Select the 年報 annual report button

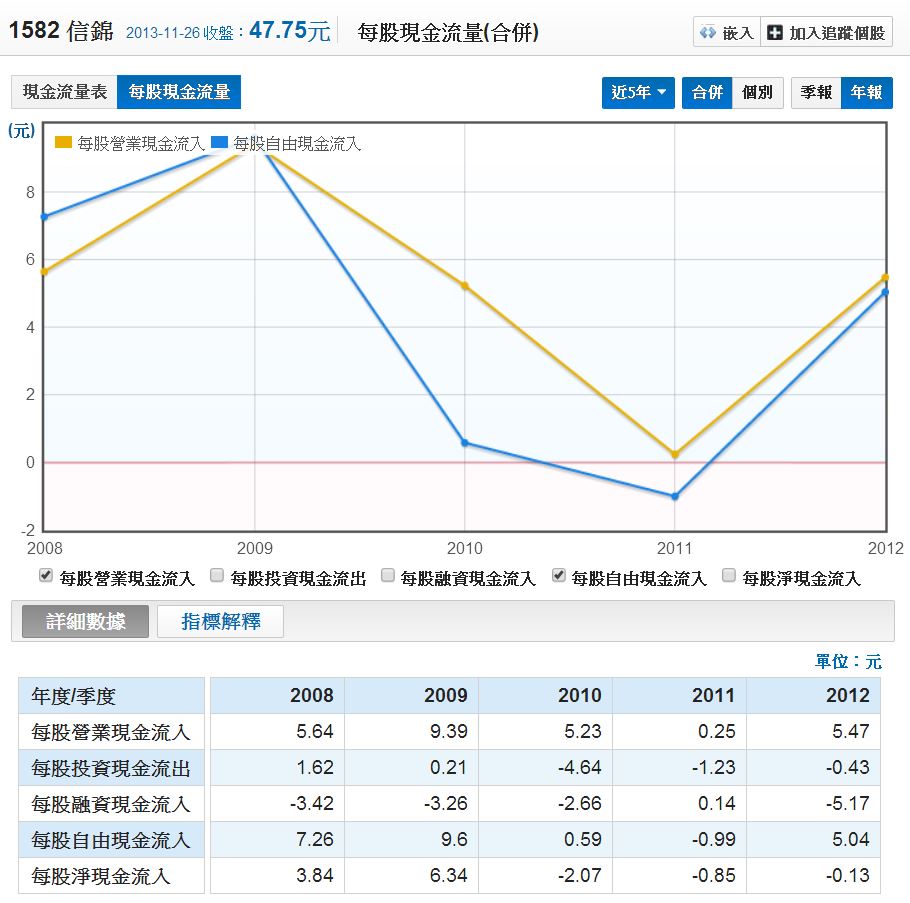pyautogui.click(x=866, y=93)
